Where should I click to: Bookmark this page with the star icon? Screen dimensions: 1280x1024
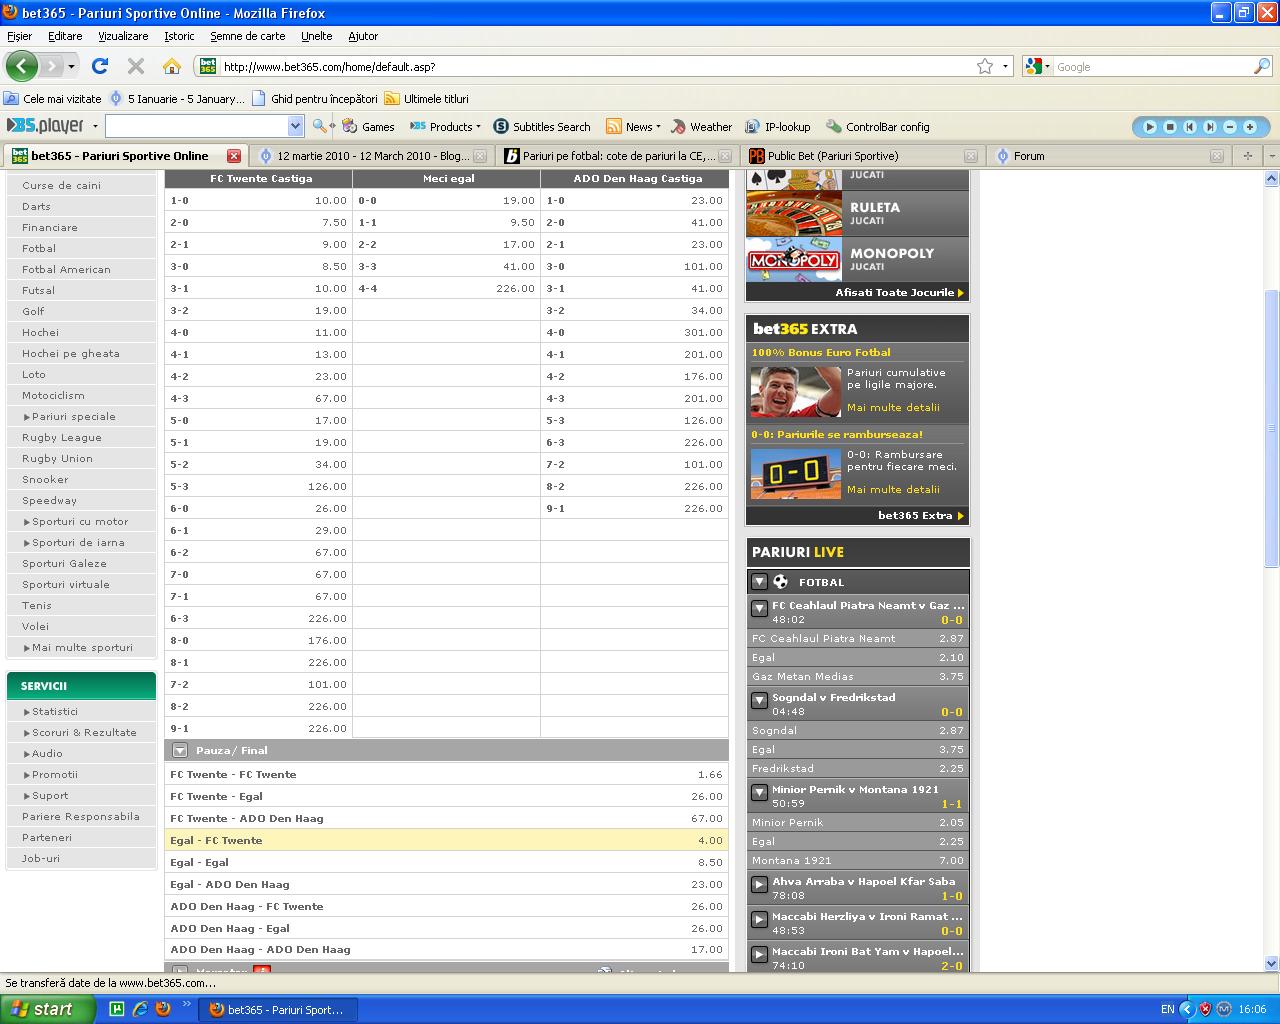(985, 66)
